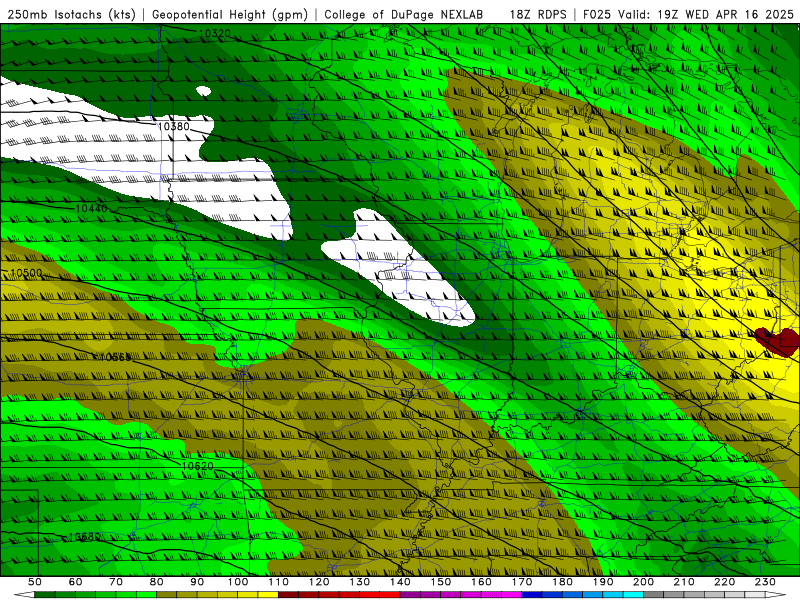Click the right arrow end of the colorbar

[776, 595]
